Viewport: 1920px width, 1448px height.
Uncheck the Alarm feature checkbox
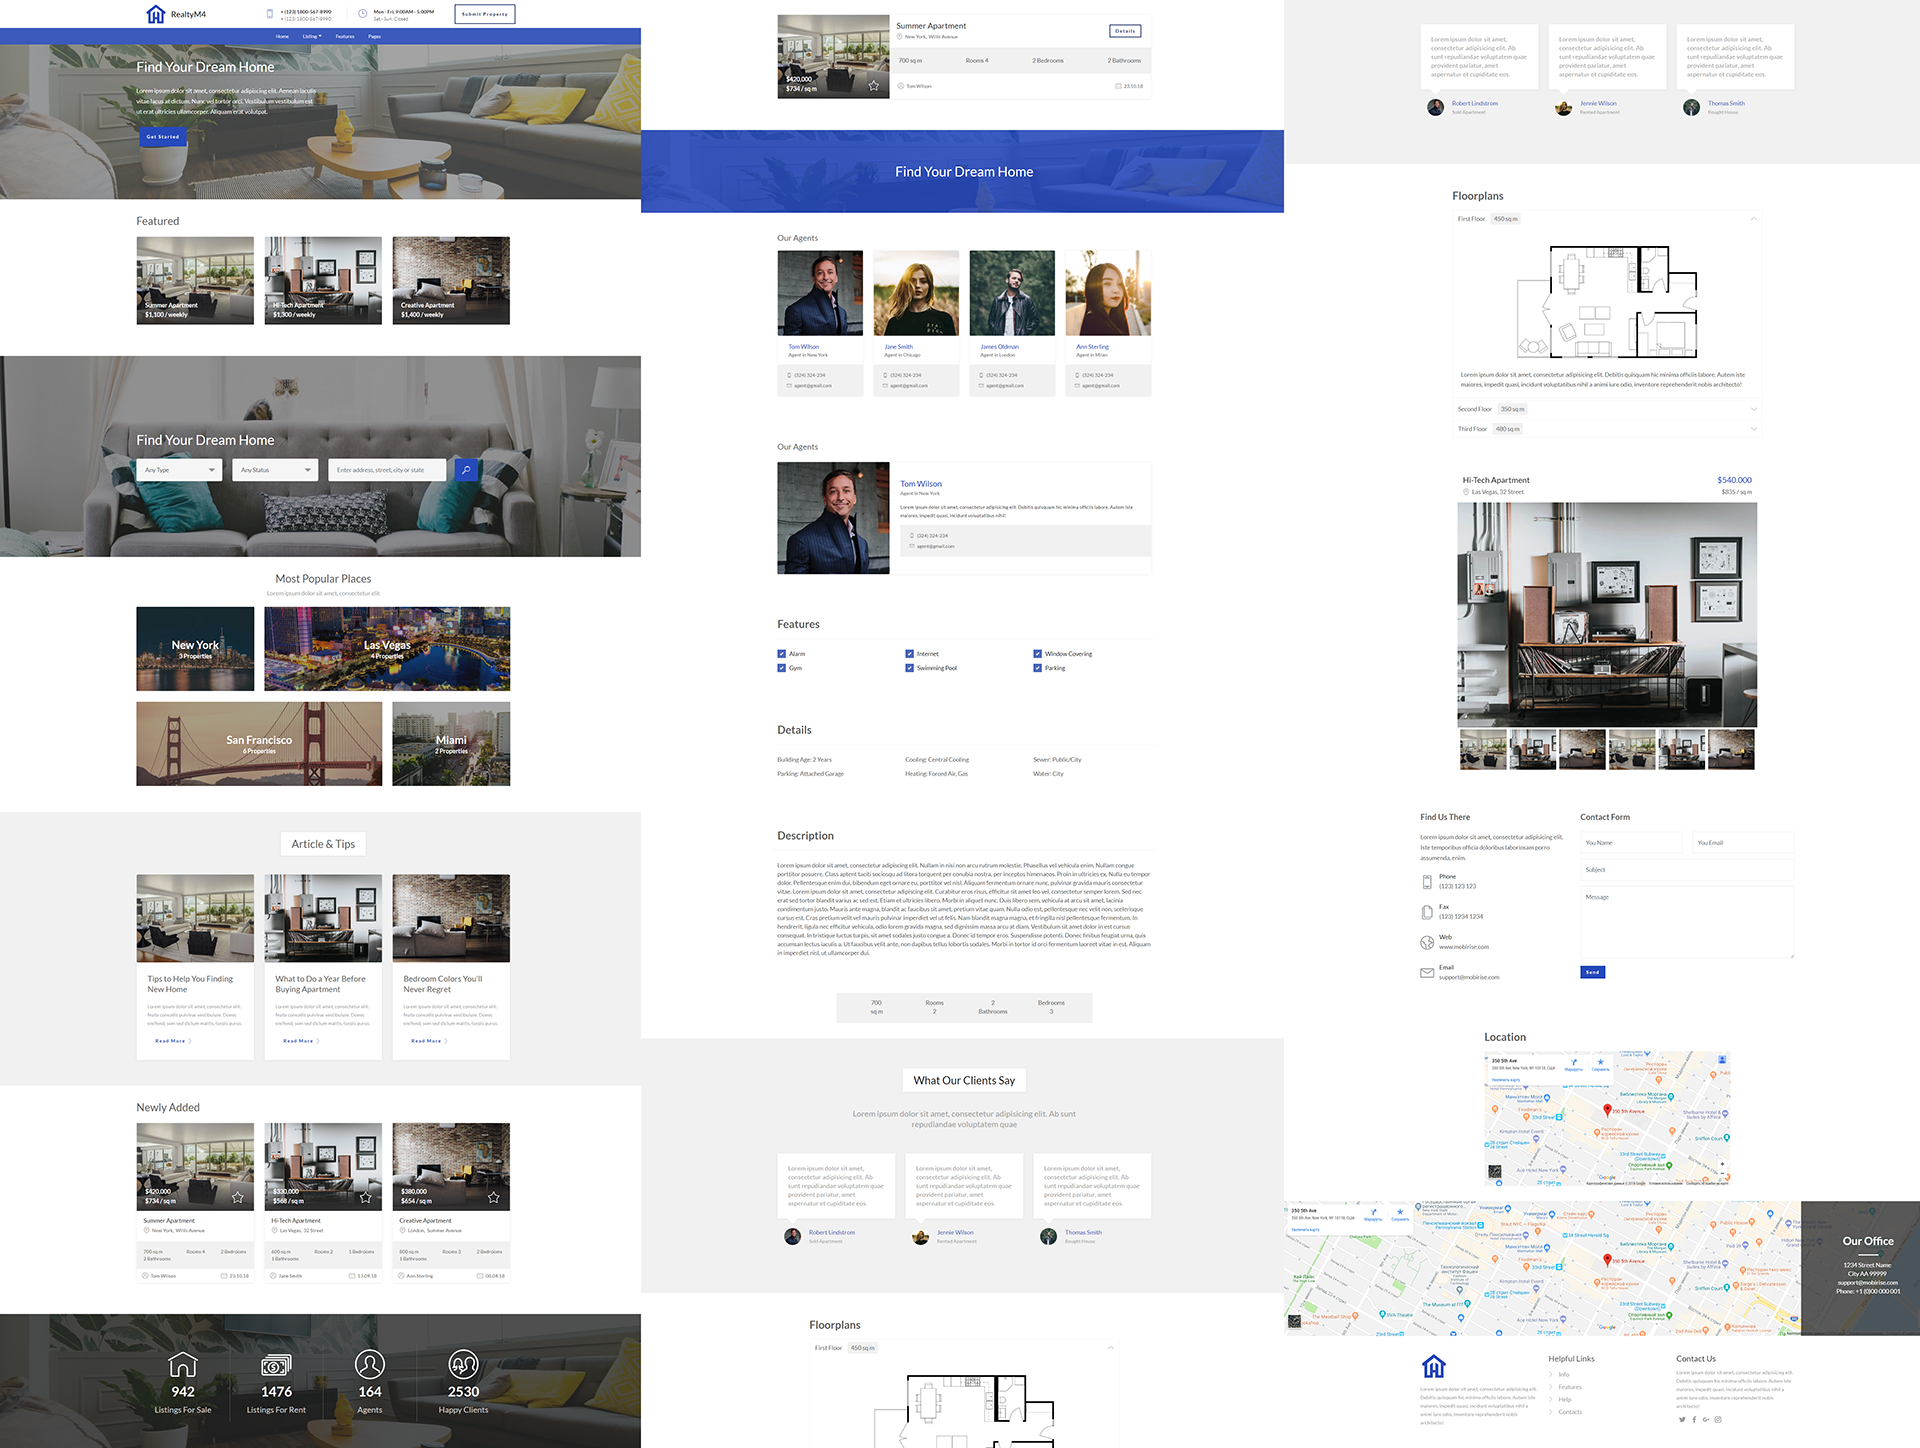pos(782,654)
